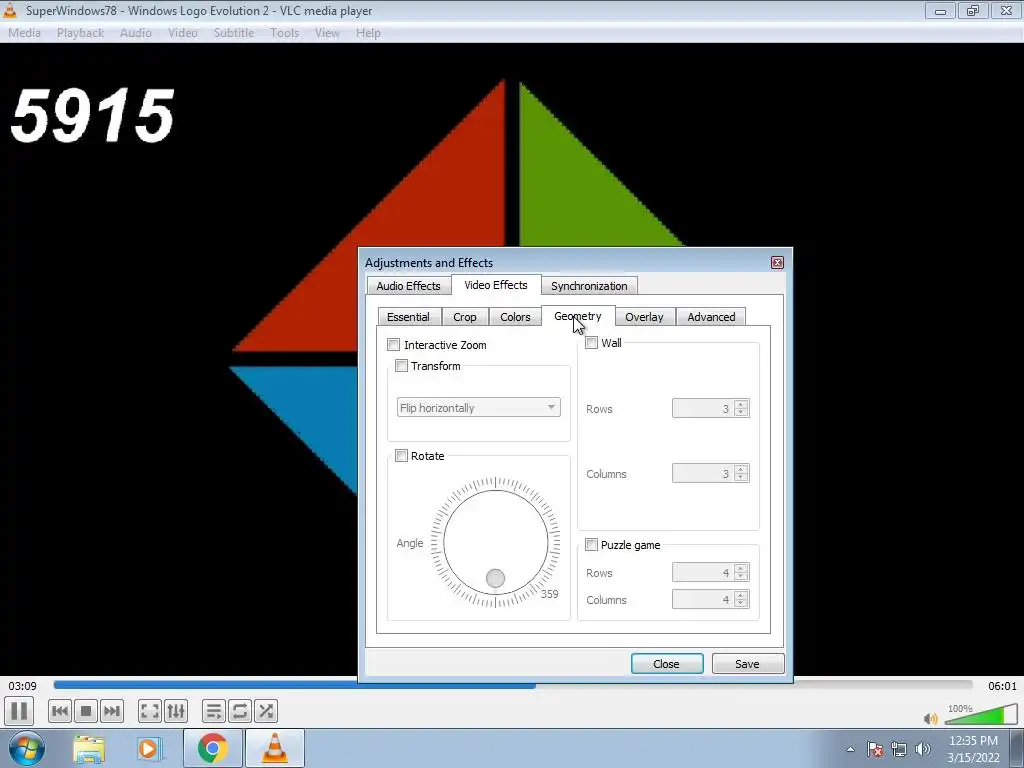1024x768 pixels.
Task: Enable the Transform checkbox
Action: (402, 366)
